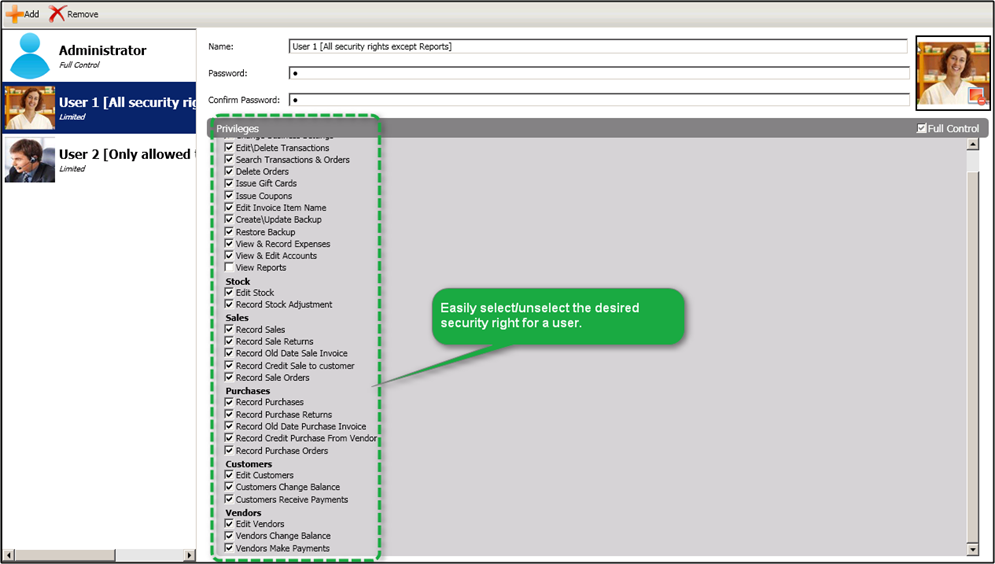Click privileges scrollbar down arrow
Viewport: 995px width, 564px height.
click(x=972, y=549)
